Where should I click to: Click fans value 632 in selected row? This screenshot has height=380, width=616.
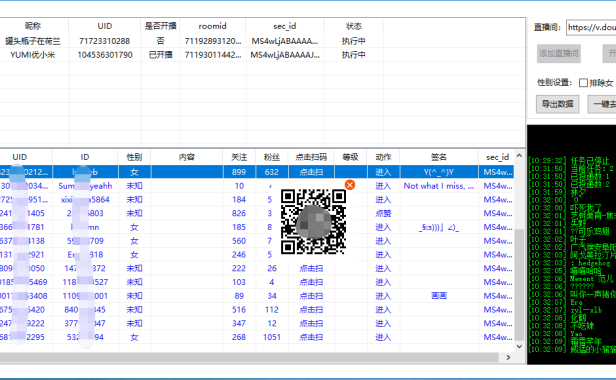[271, 172]
